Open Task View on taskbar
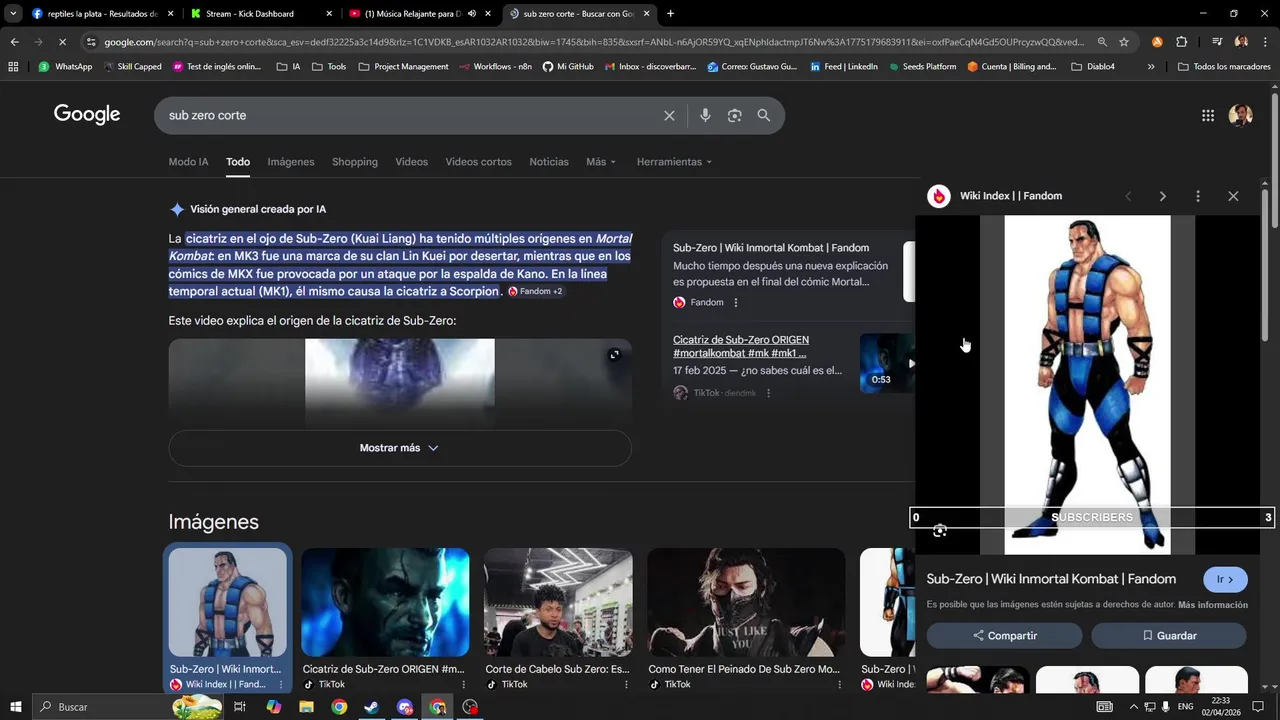 pos(240,707)
